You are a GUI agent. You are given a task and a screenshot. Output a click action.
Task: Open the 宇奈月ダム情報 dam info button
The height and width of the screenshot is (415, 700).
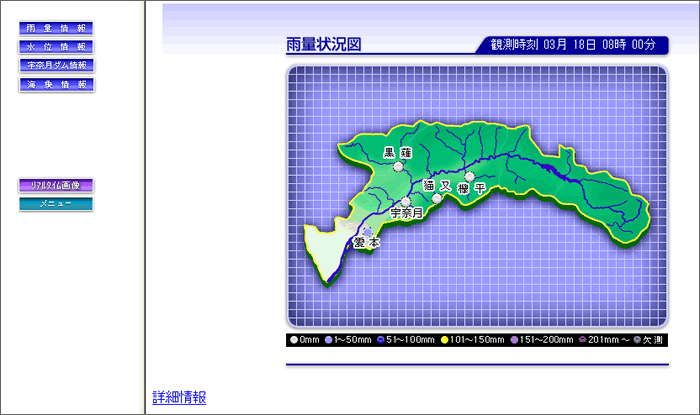[56, 66]
